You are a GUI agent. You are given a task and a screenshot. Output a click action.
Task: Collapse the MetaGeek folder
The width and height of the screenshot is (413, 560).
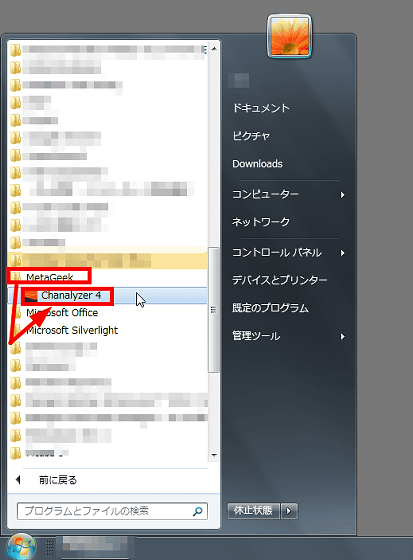pos(49,277)
